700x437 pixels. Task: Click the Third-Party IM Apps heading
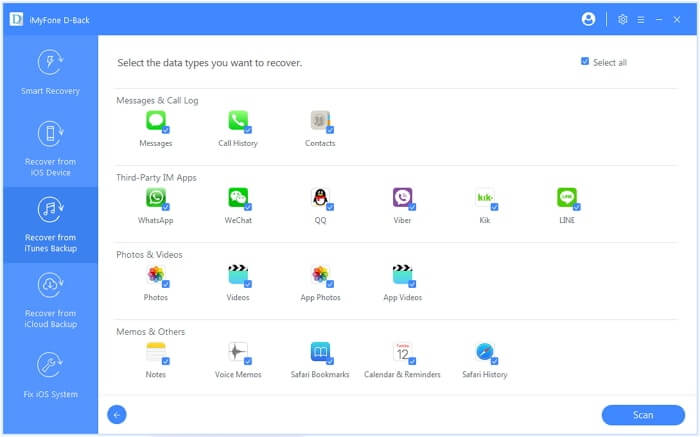tap(156, 178)
